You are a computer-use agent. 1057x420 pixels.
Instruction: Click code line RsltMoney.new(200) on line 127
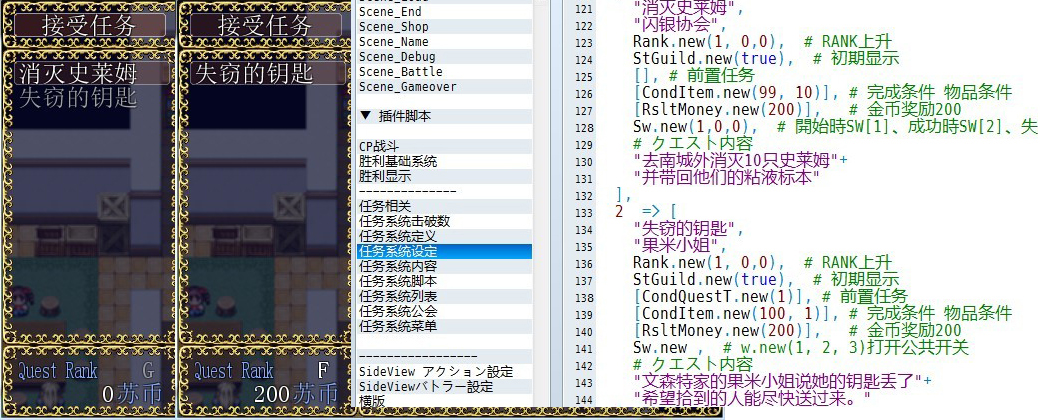727,111
